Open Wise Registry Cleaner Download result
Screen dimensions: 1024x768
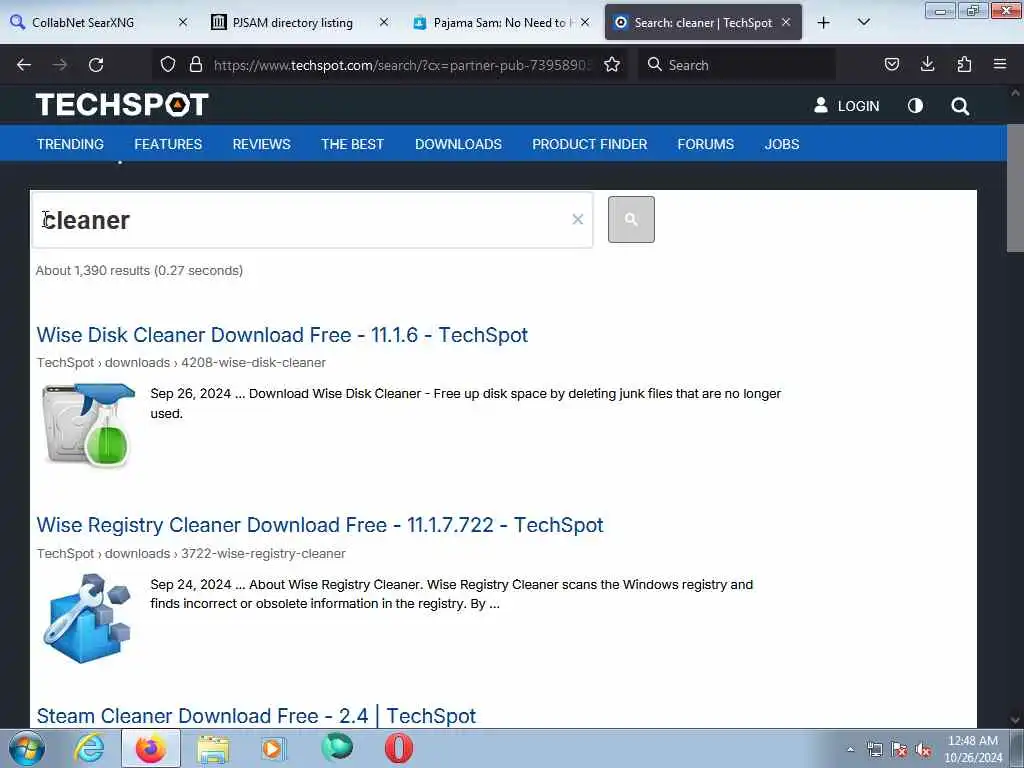pyautogui.click(x=320, y=525)
